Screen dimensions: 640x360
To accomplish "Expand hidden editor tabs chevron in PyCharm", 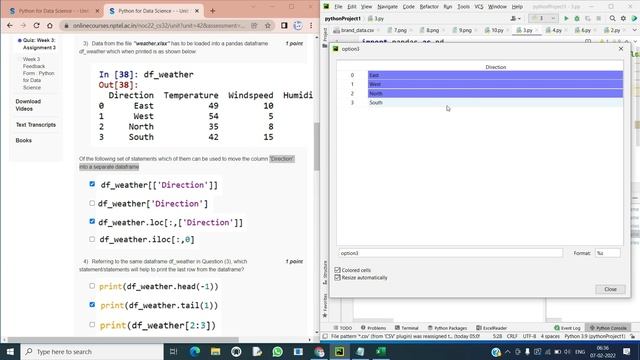I will pos(634,30).
